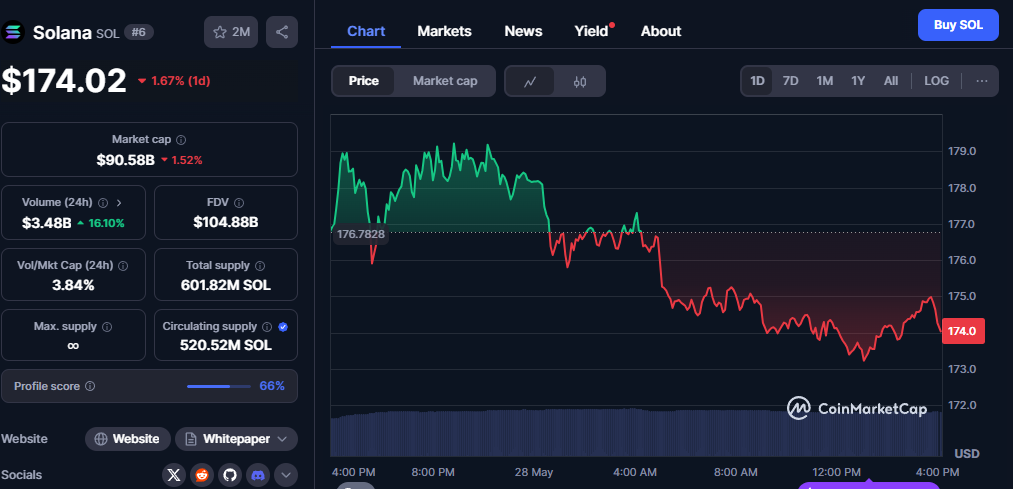Click the USD currency label on chart
Viewport: 1013px width, 489px height.
[967, 453]
